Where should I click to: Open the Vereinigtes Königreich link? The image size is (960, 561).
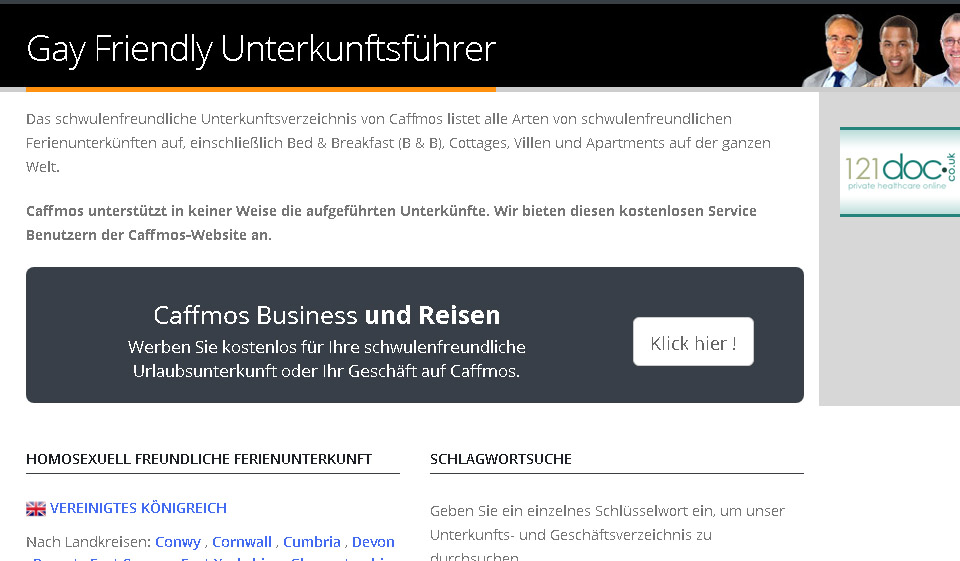pos(138,508)
